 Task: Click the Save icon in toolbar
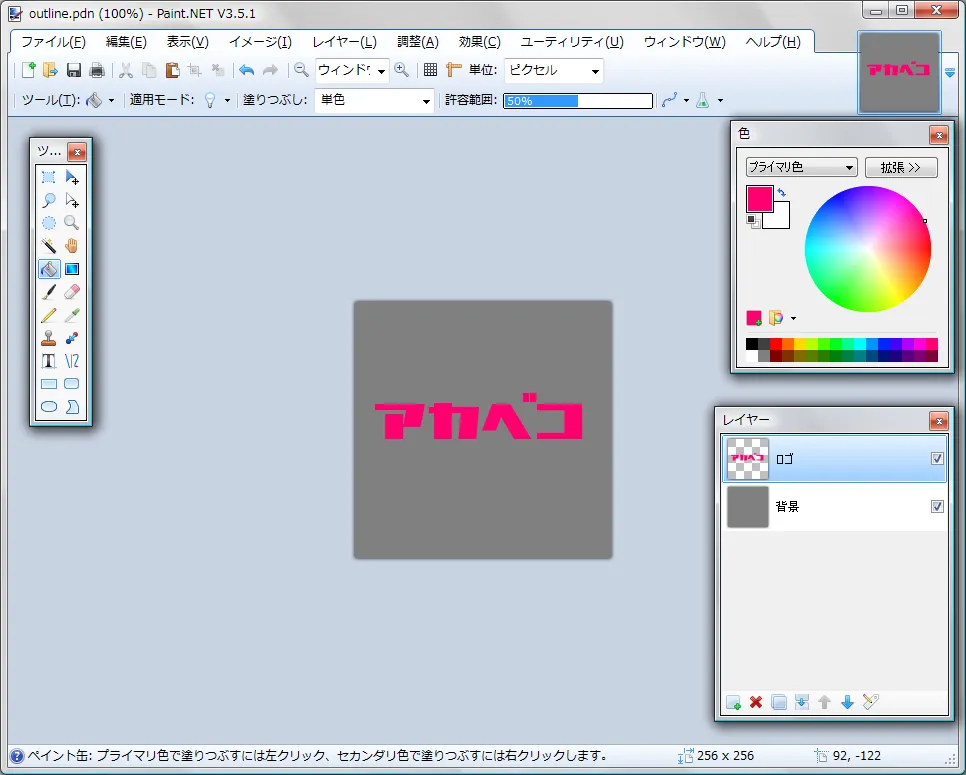point(74,70)
